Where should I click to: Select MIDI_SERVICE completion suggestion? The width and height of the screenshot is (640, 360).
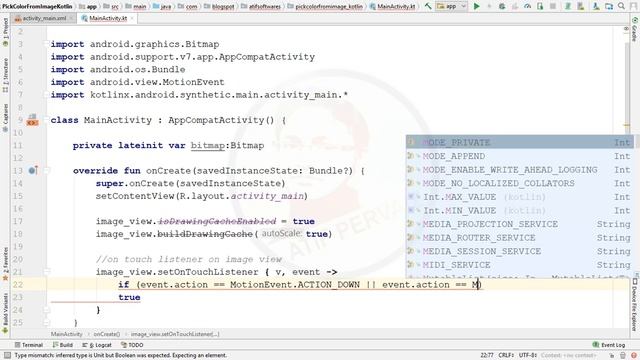(x=520, y=265)
